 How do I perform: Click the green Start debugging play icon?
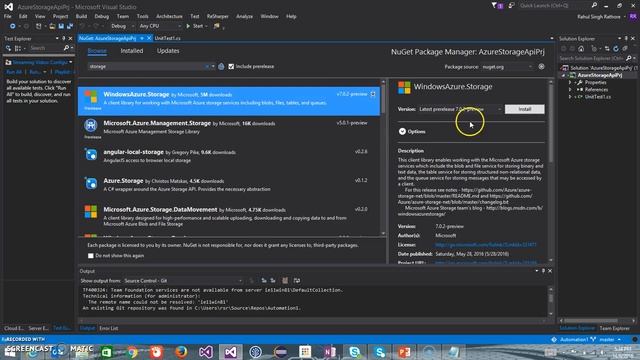click(188, 26)
